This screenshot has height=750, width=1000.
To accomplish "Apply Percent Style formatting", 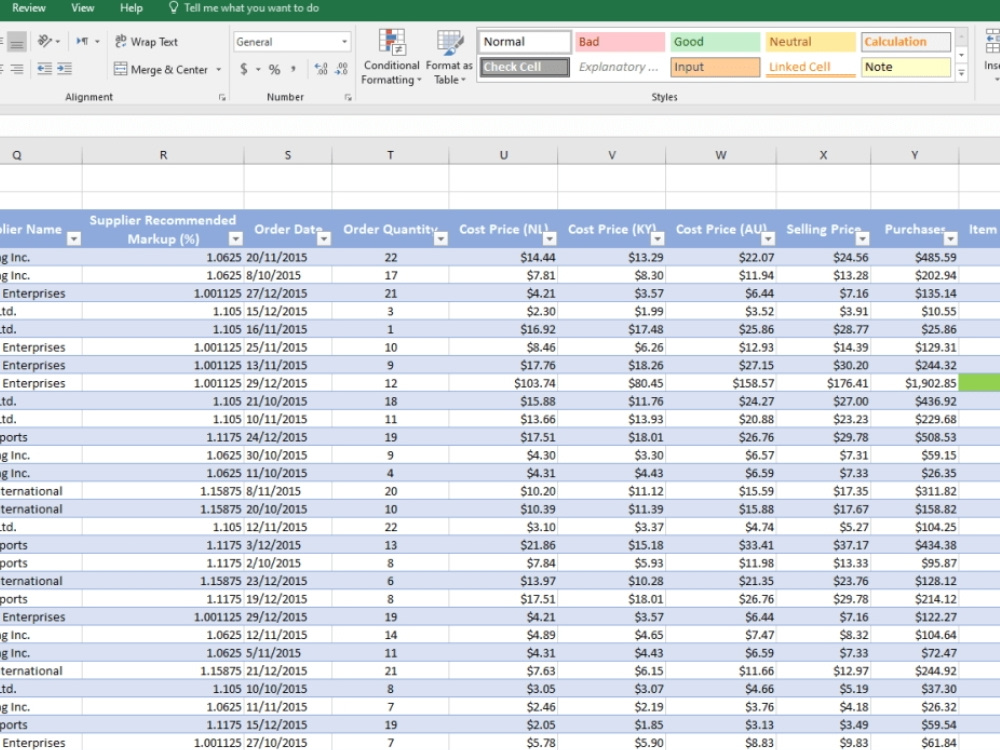I will (x=274, y=69).
